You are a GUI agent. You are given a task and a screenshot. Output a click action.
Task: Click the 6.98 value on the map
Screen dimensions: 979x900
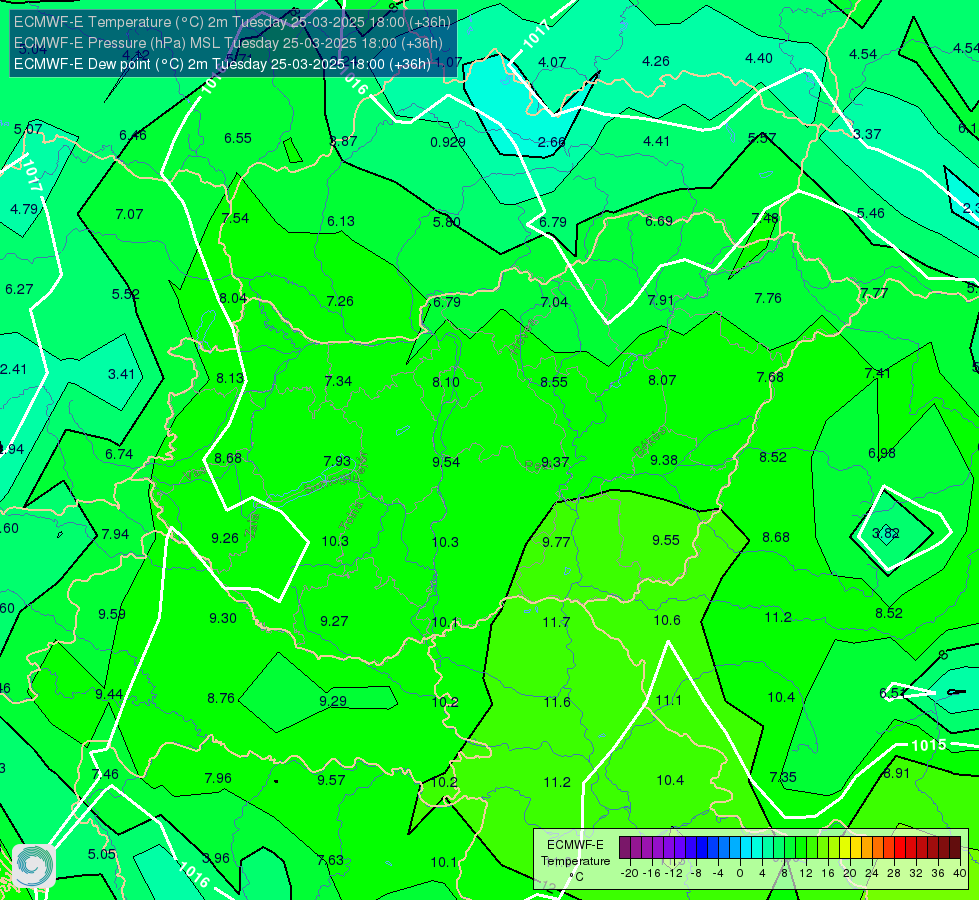(882, 453)
